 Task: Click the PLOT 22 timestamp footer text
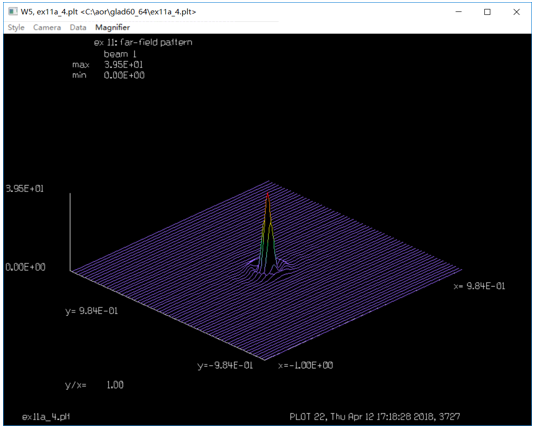tap(375, 417)
